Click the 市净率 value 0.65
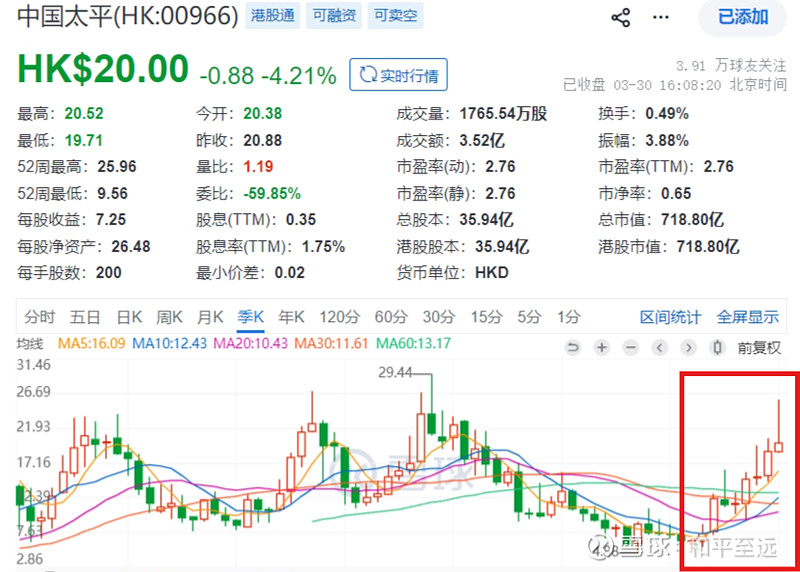The height and width of the screenshot is (572, 800). (x=676, y=194)
